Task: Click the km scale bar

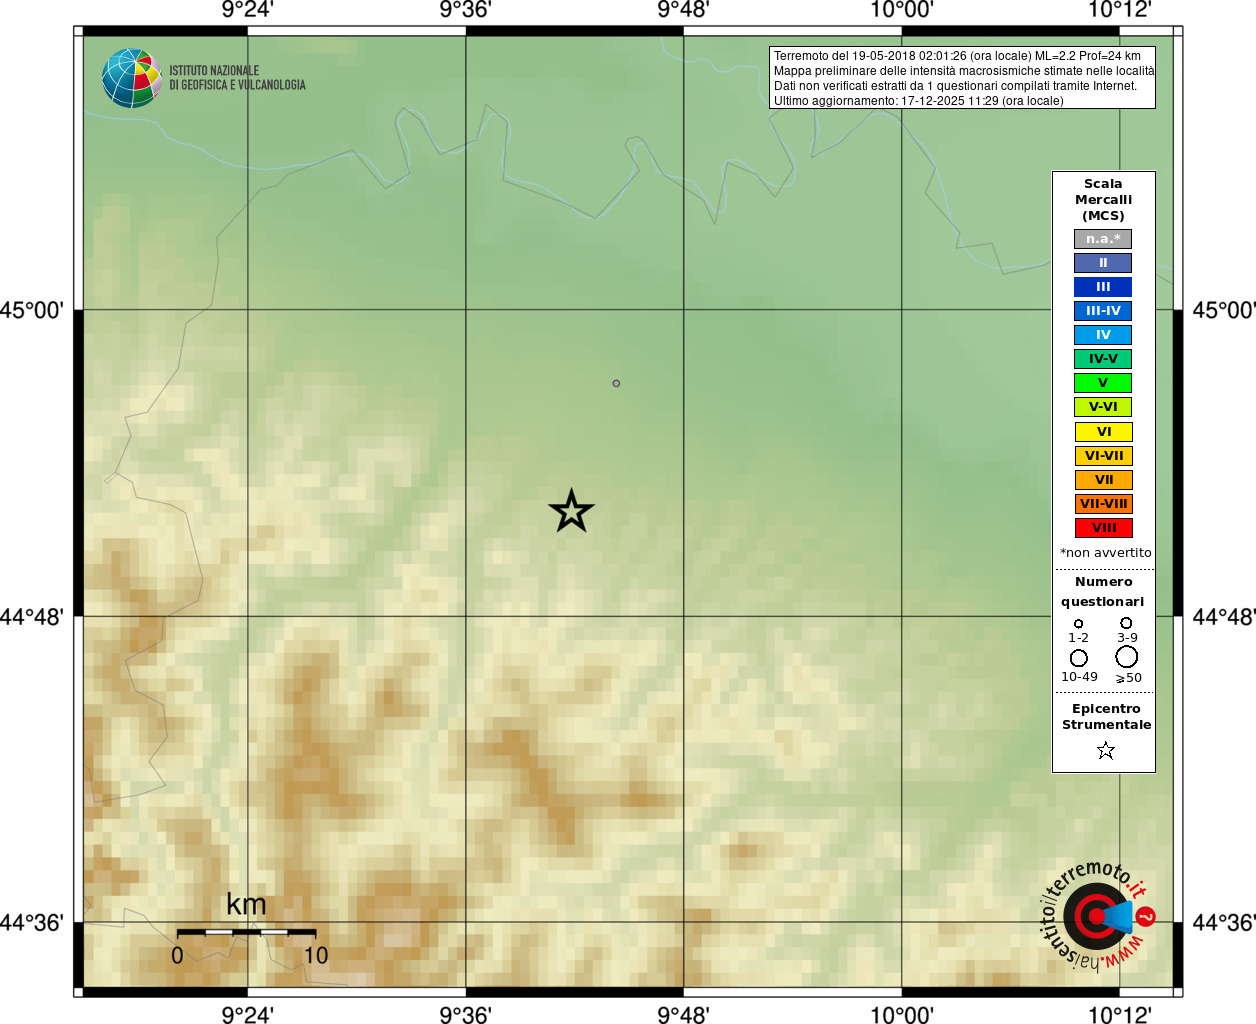Action: tap(246, 932)
